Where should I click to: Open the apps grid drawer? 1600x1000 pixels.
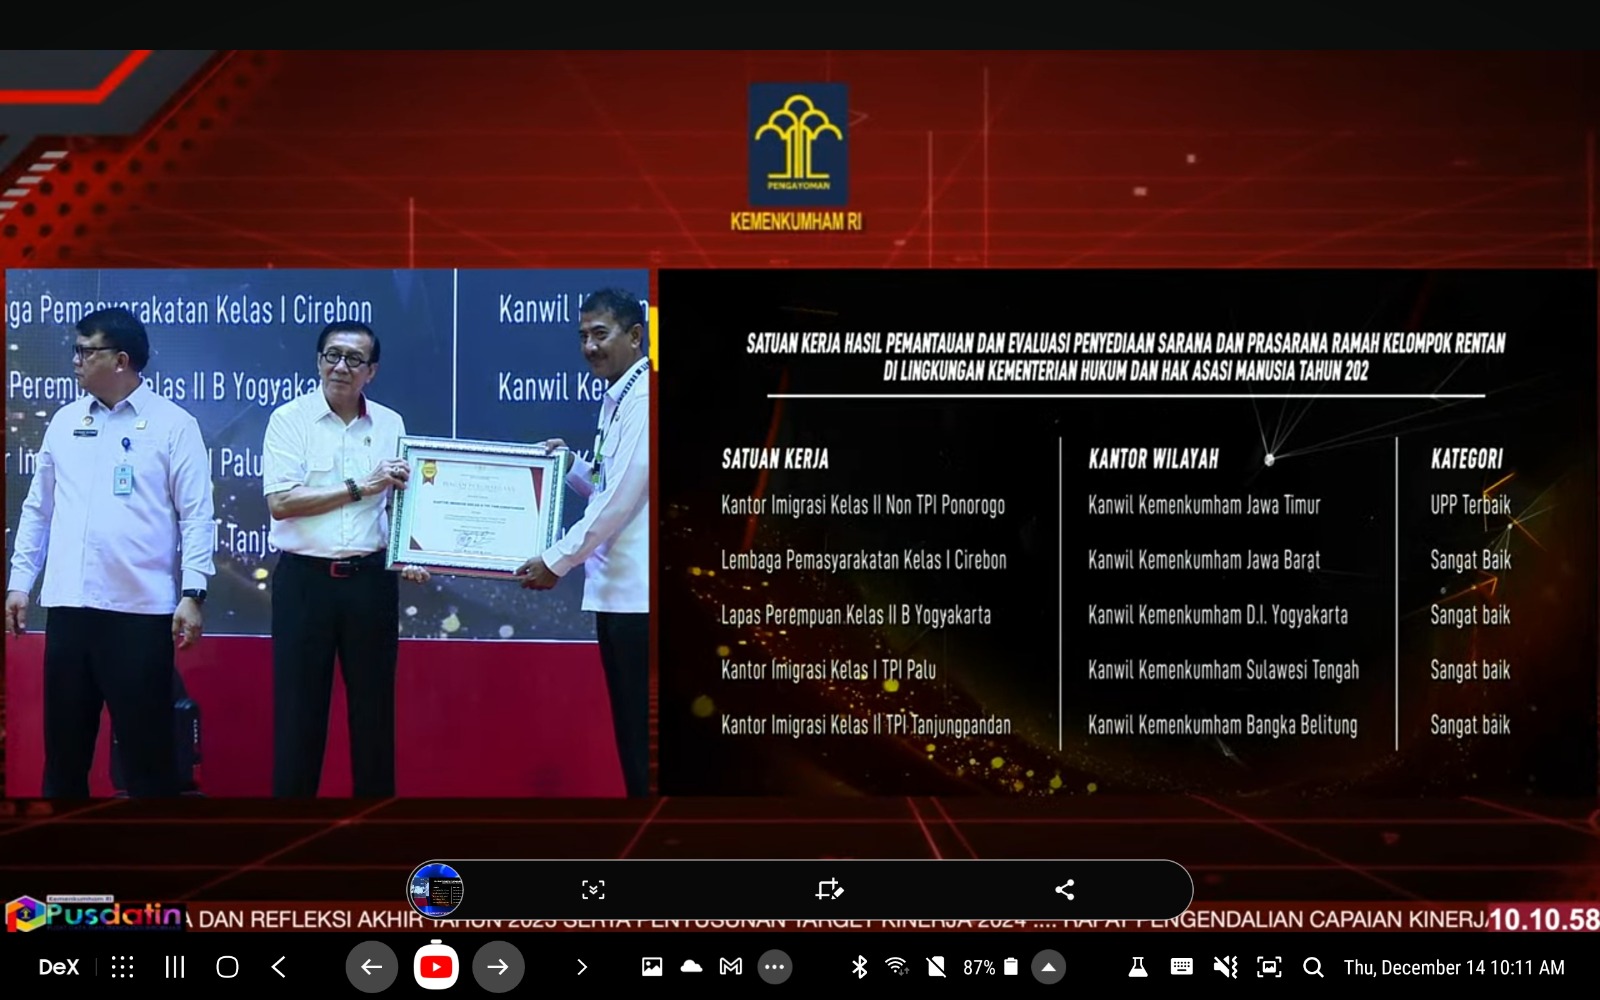[122, 967]
